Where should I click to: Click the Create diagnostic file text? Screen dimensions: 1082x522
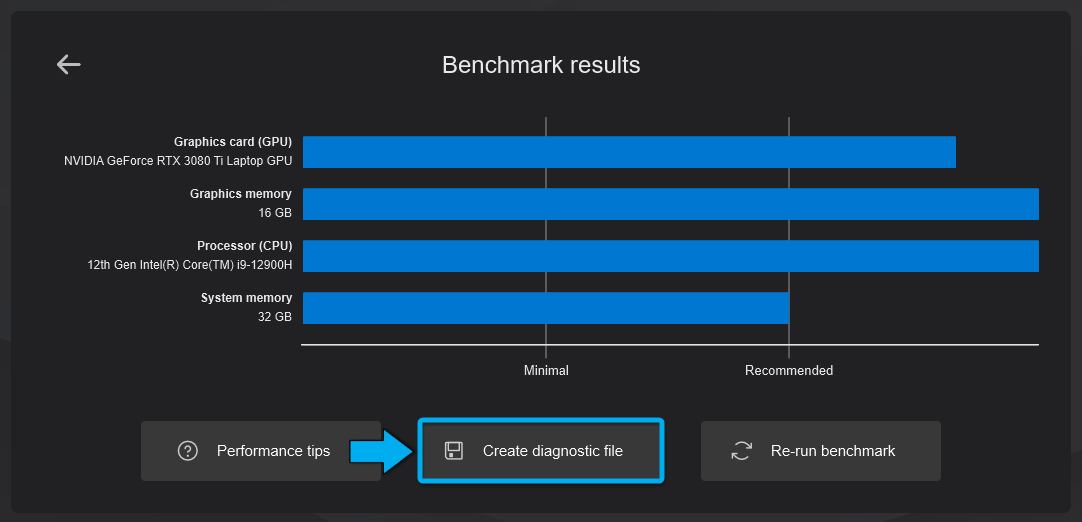point(552,451)
